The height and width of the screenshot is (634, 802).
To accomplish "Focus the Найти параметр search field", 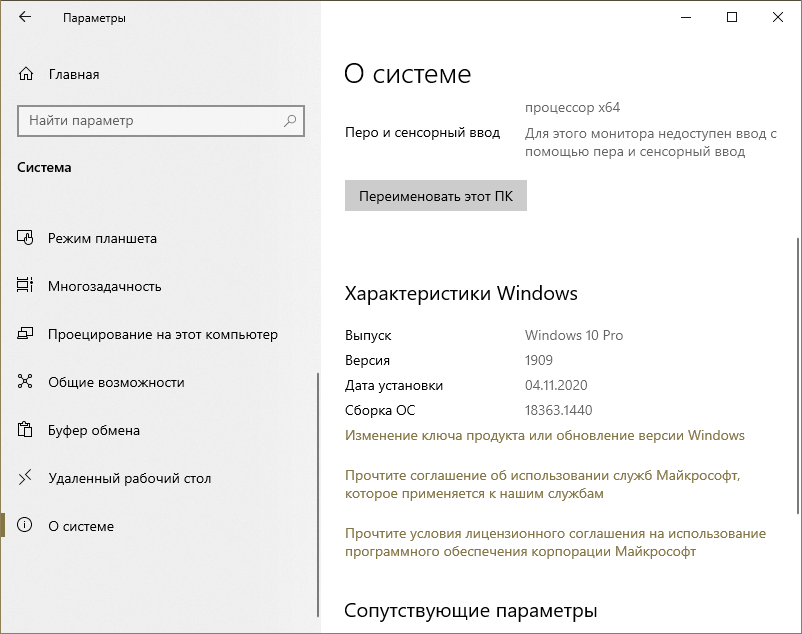I will 150,121.
